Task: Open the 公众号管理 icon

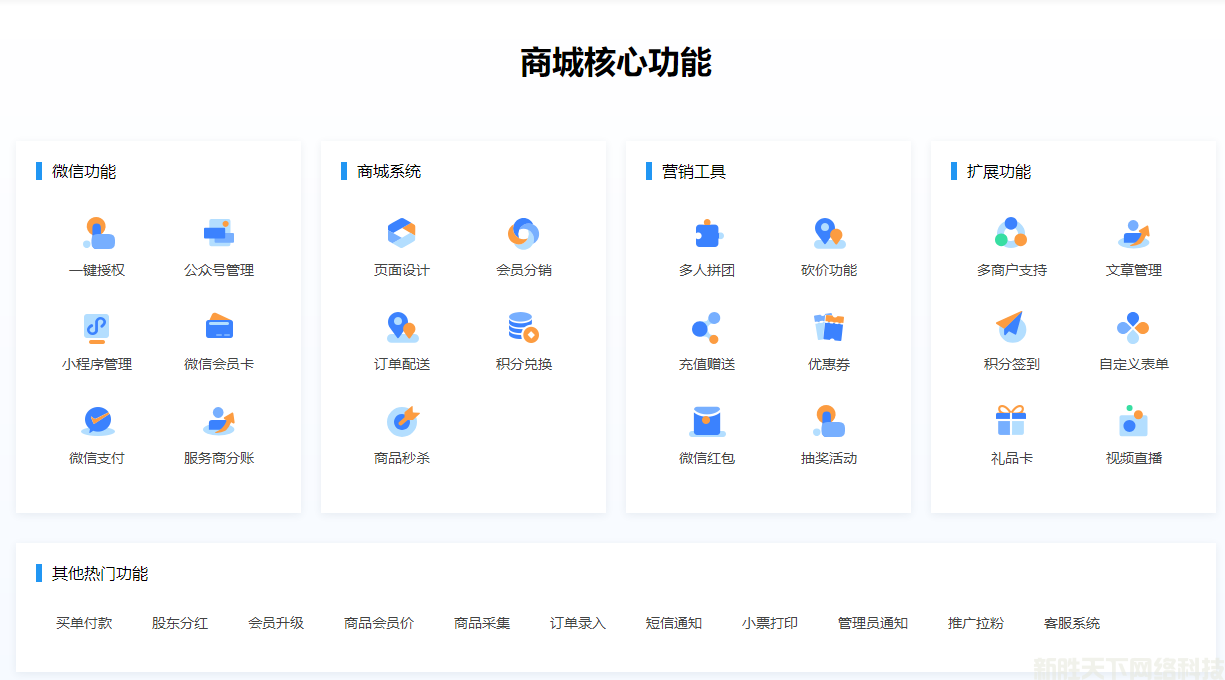Action: tap(218, 234)
